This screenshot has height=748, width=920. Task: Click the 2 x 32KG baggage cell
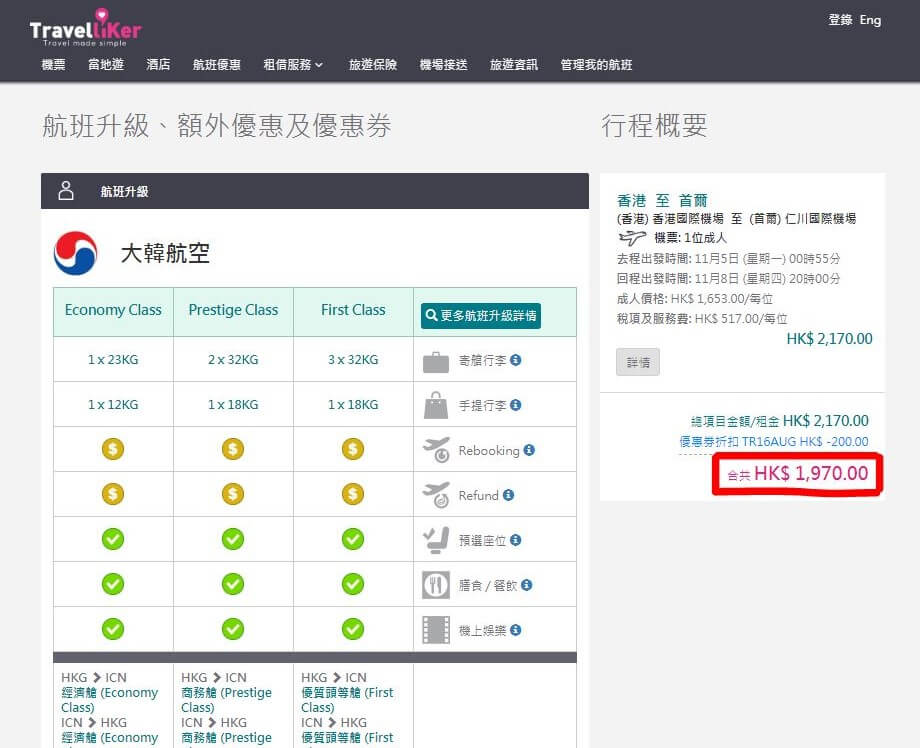[x=234, y=360]
